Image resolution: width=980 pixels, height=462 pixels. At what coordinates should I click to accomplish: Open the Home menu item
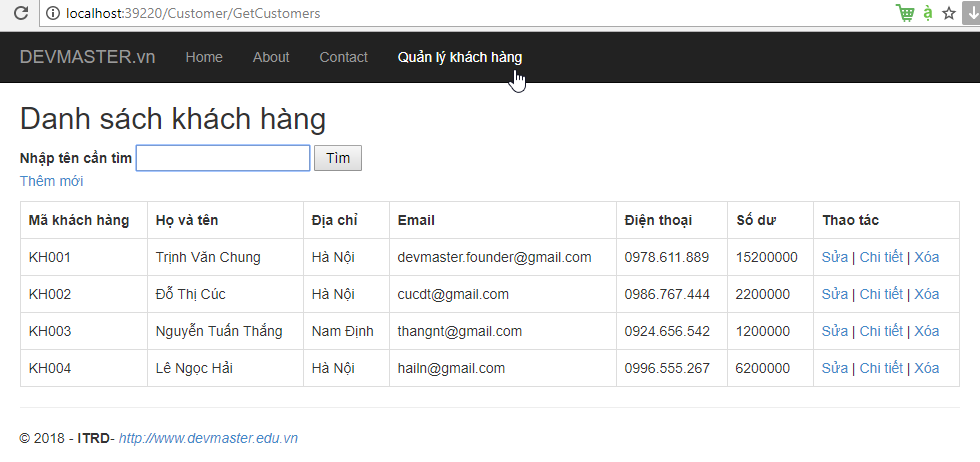(204, 57)
